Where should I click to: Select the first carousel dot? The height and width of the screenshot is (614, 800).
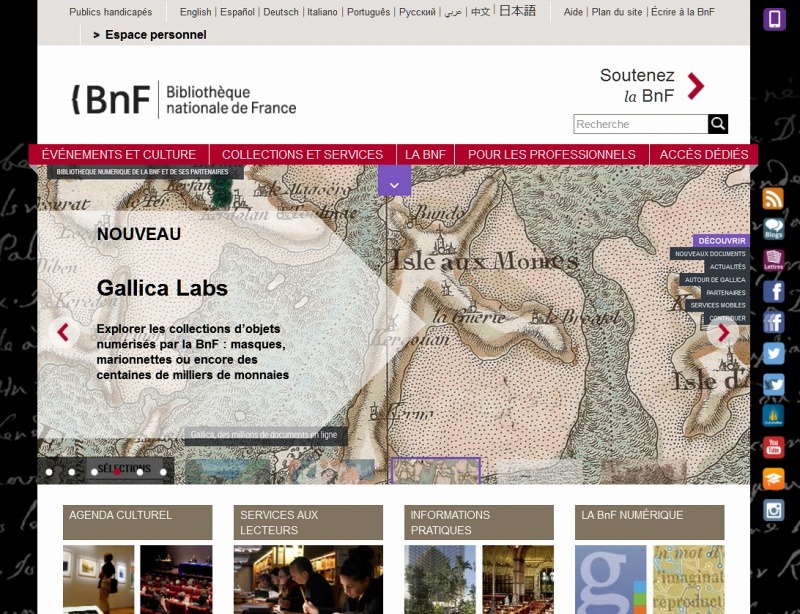pyautogui.click(x=49, y=472)
